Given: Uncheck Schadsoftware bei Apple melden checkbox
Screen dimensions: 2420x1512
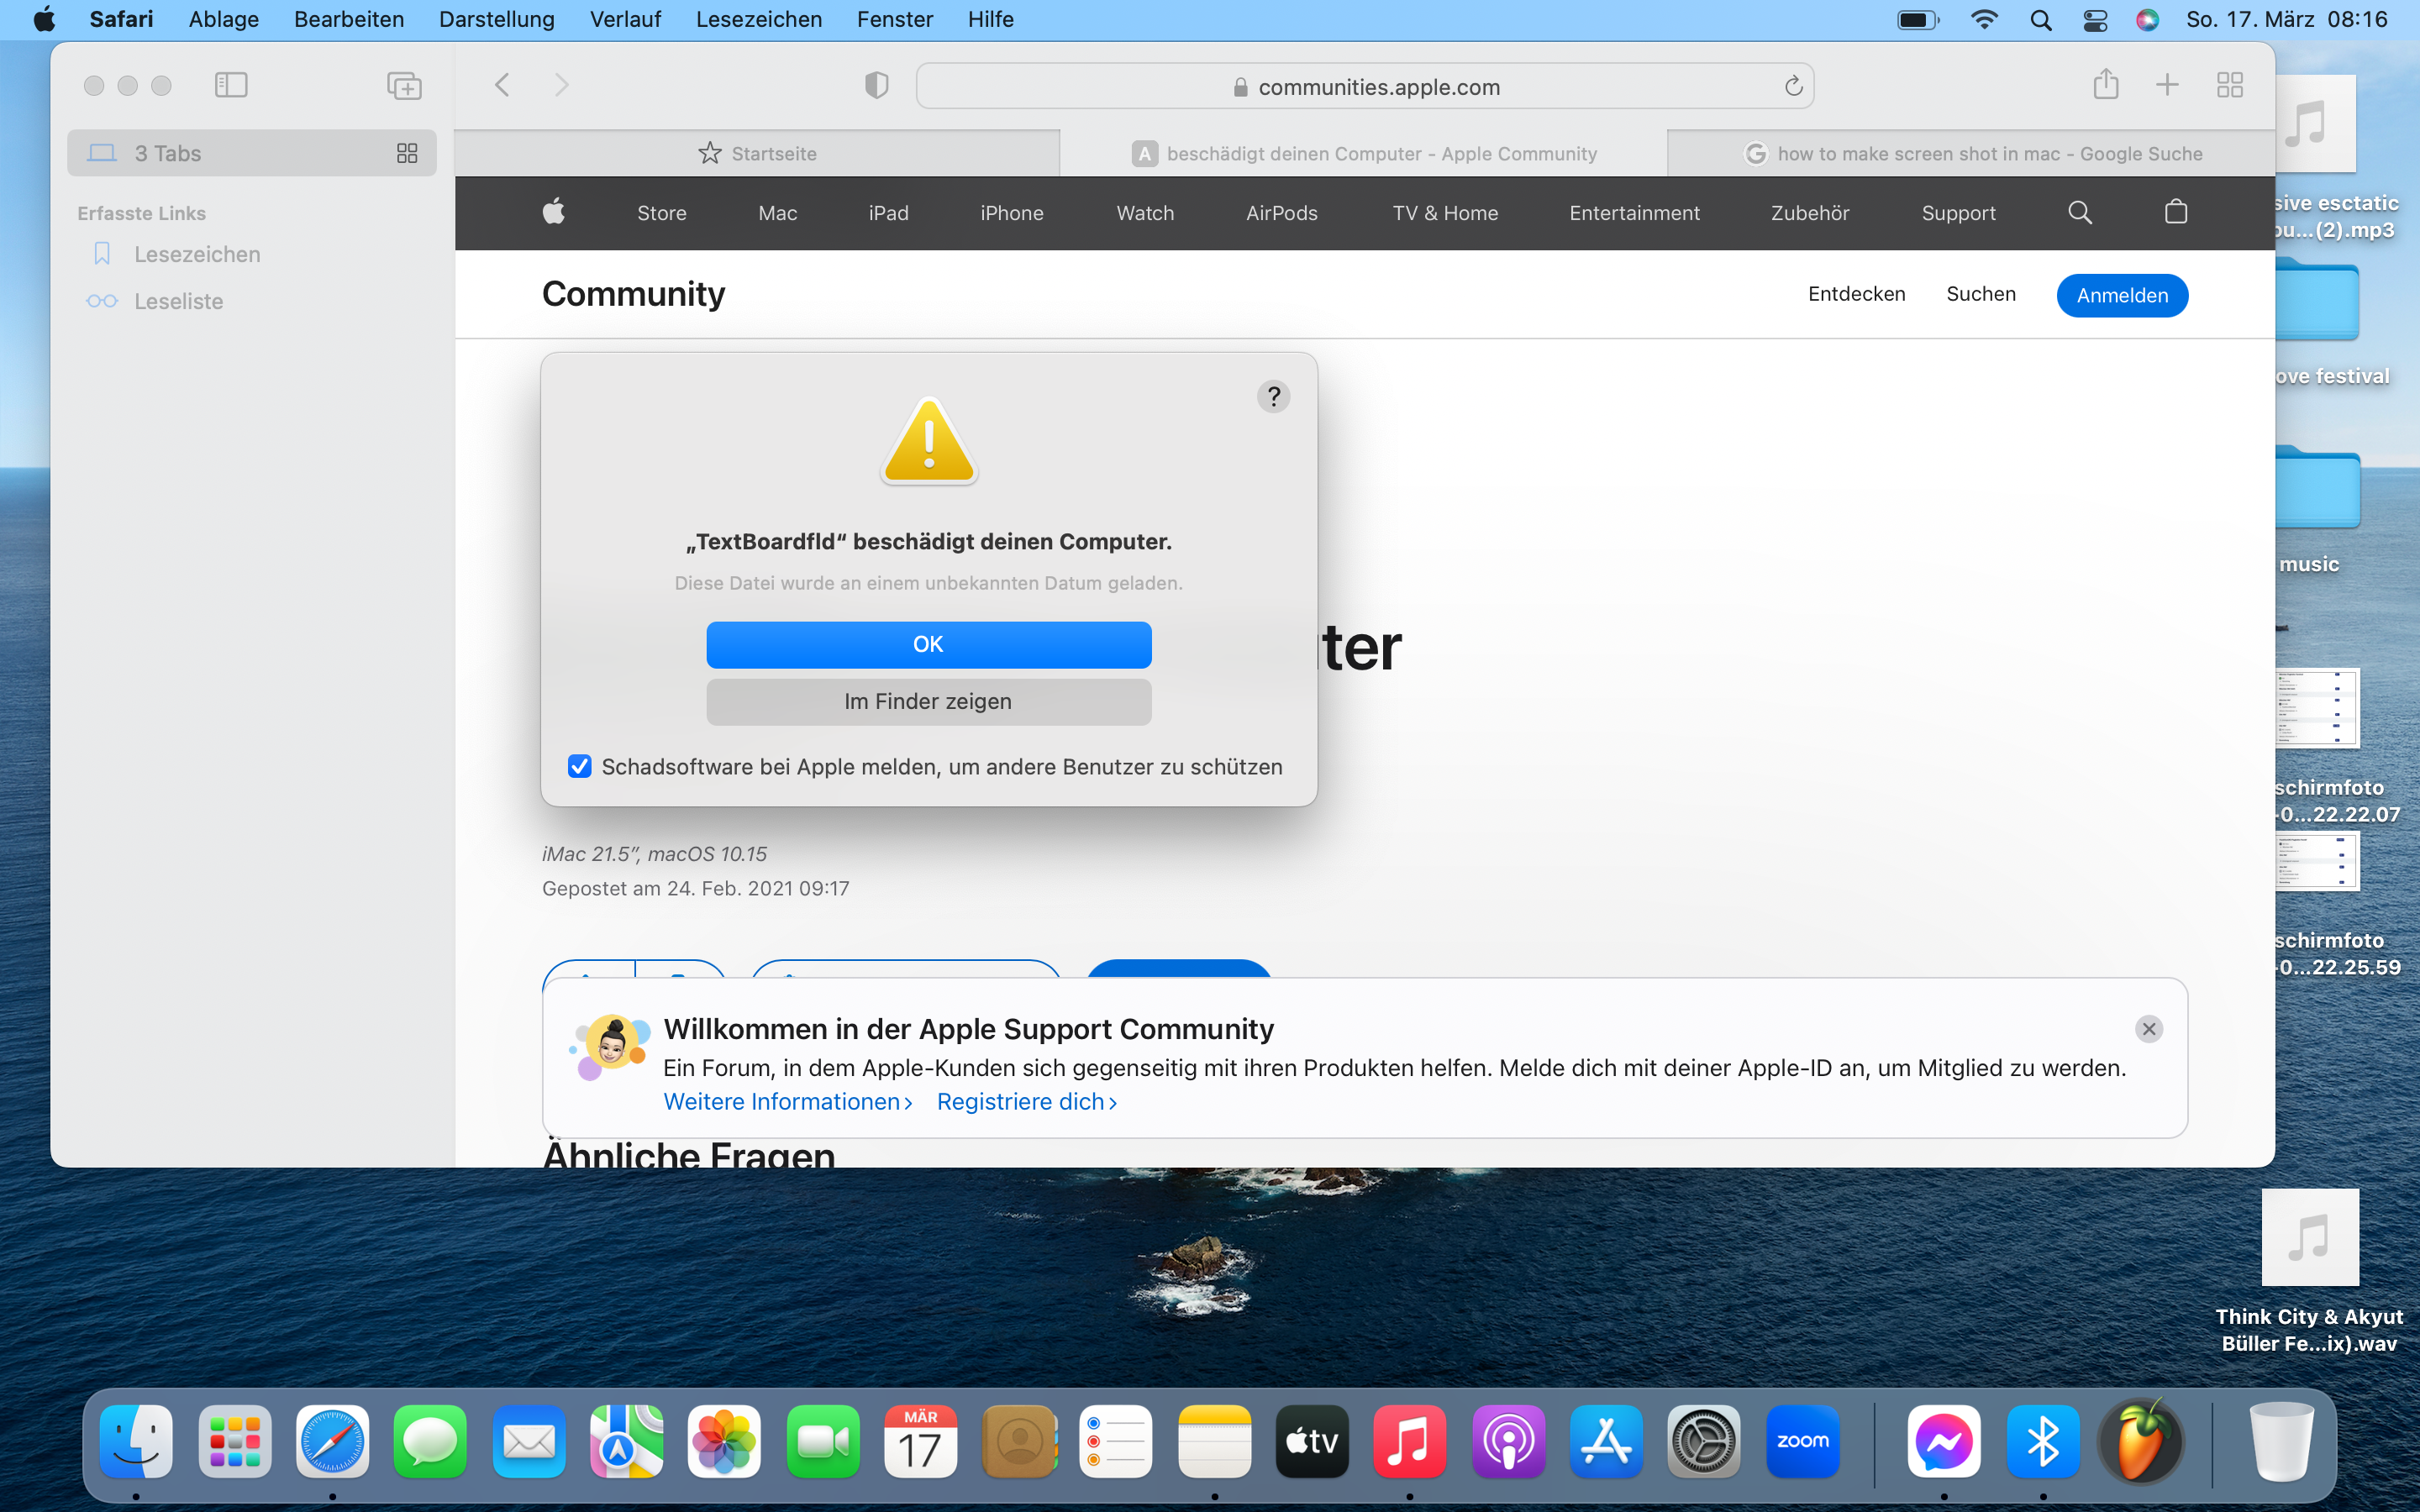Looking at the screenshot, I should coord(579,767).
